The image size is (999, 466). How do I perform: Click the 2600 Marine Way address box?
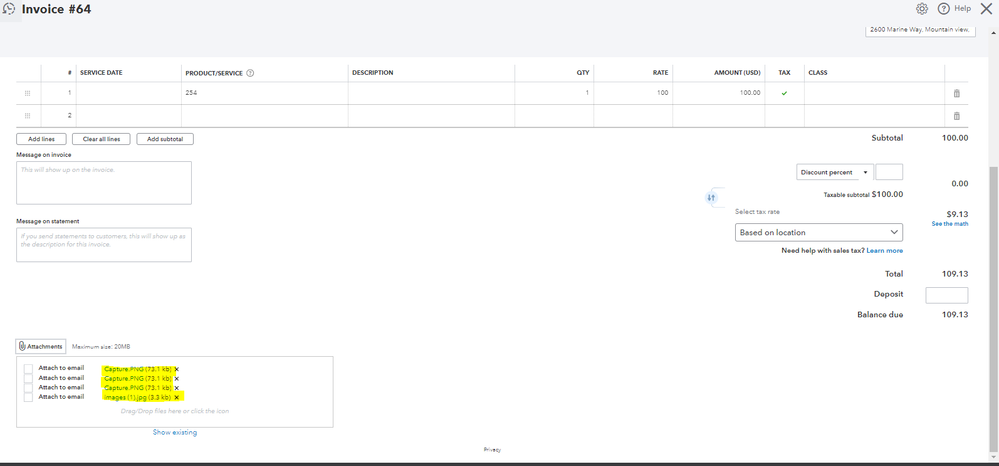tap(920, 31)
